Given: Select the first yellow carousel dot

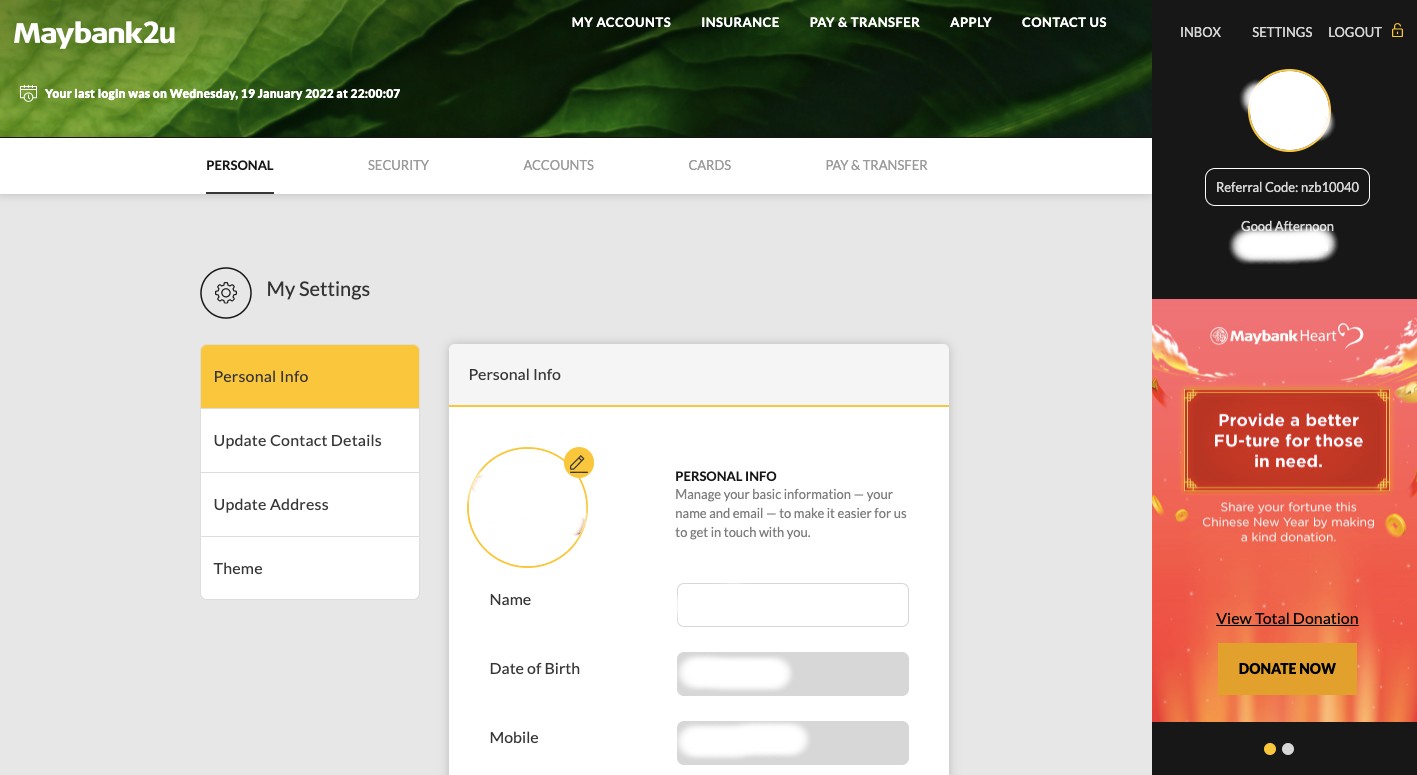Looking at the screenshot, I should [1270, 749].
